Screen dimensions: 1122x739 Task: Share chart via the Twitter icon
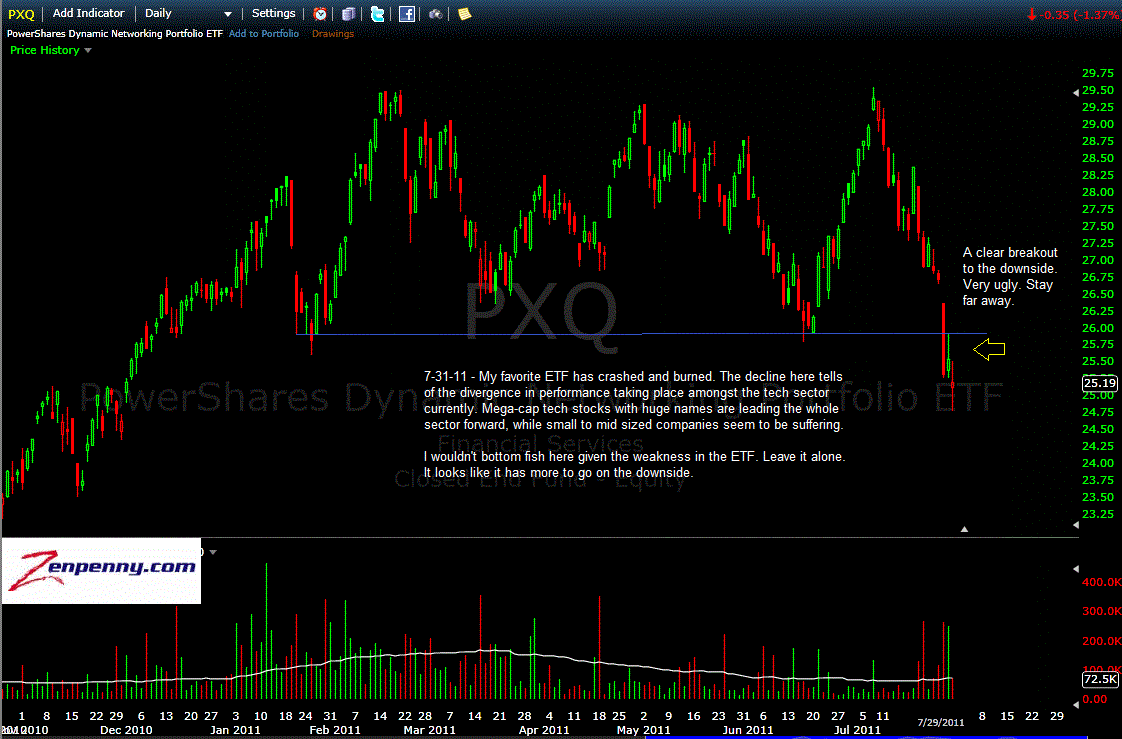coord(377,14)
